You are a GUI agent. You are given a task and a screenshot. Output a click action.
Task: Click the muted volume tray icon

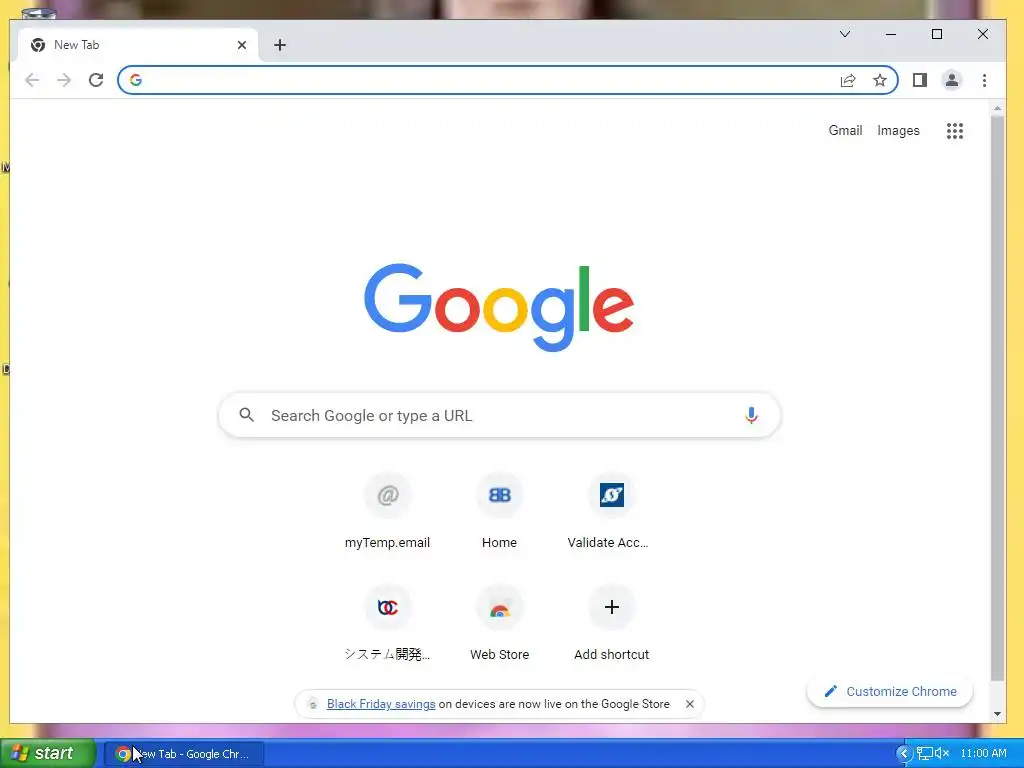[942, 754]
